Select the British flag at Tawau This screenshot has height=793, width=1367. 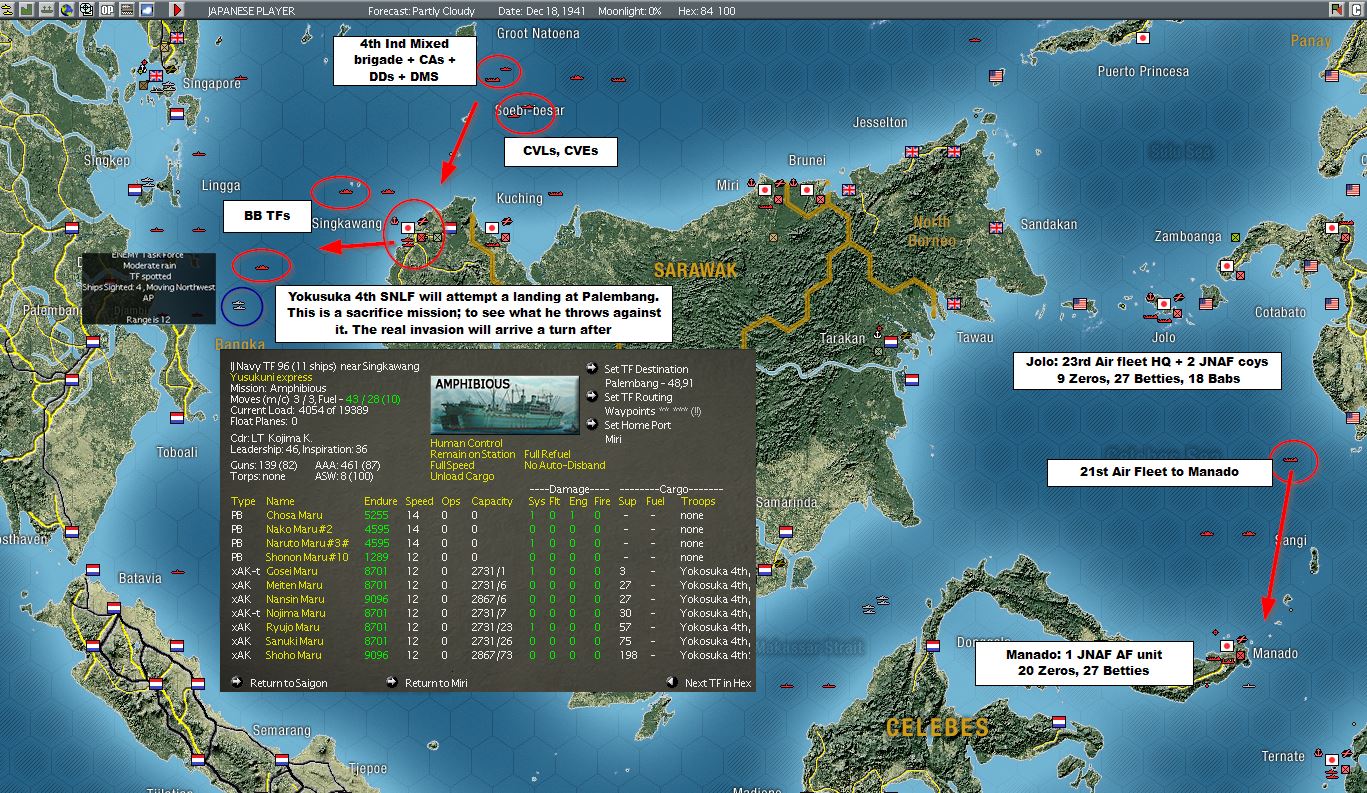pyautogui.click(x=953, y=304)
